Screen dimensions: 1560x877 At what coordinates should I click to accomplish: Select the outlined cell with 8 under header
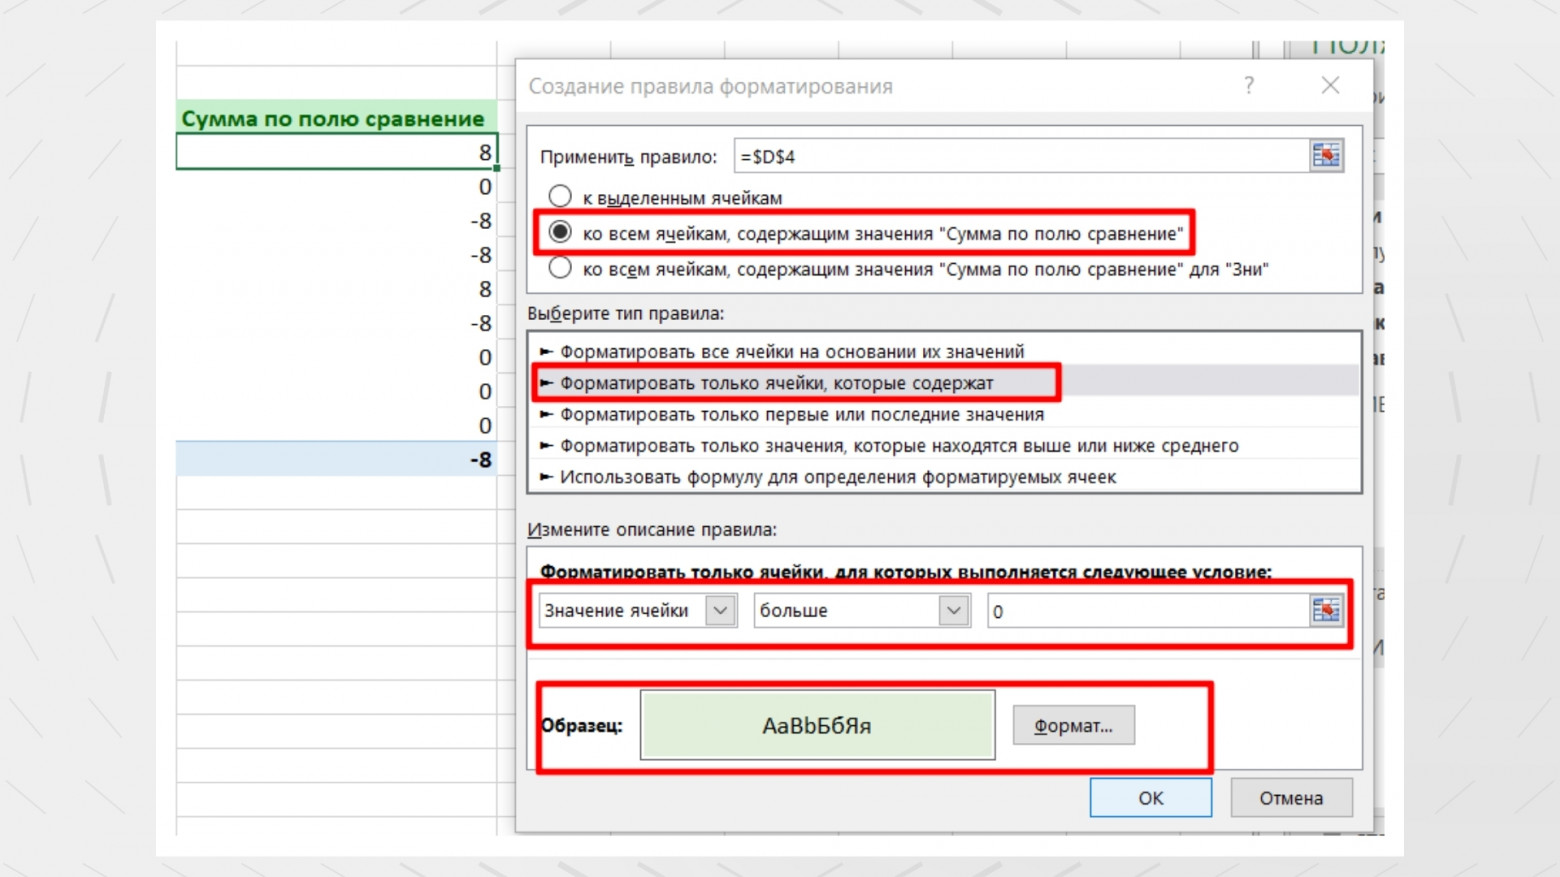coord(336,152)
